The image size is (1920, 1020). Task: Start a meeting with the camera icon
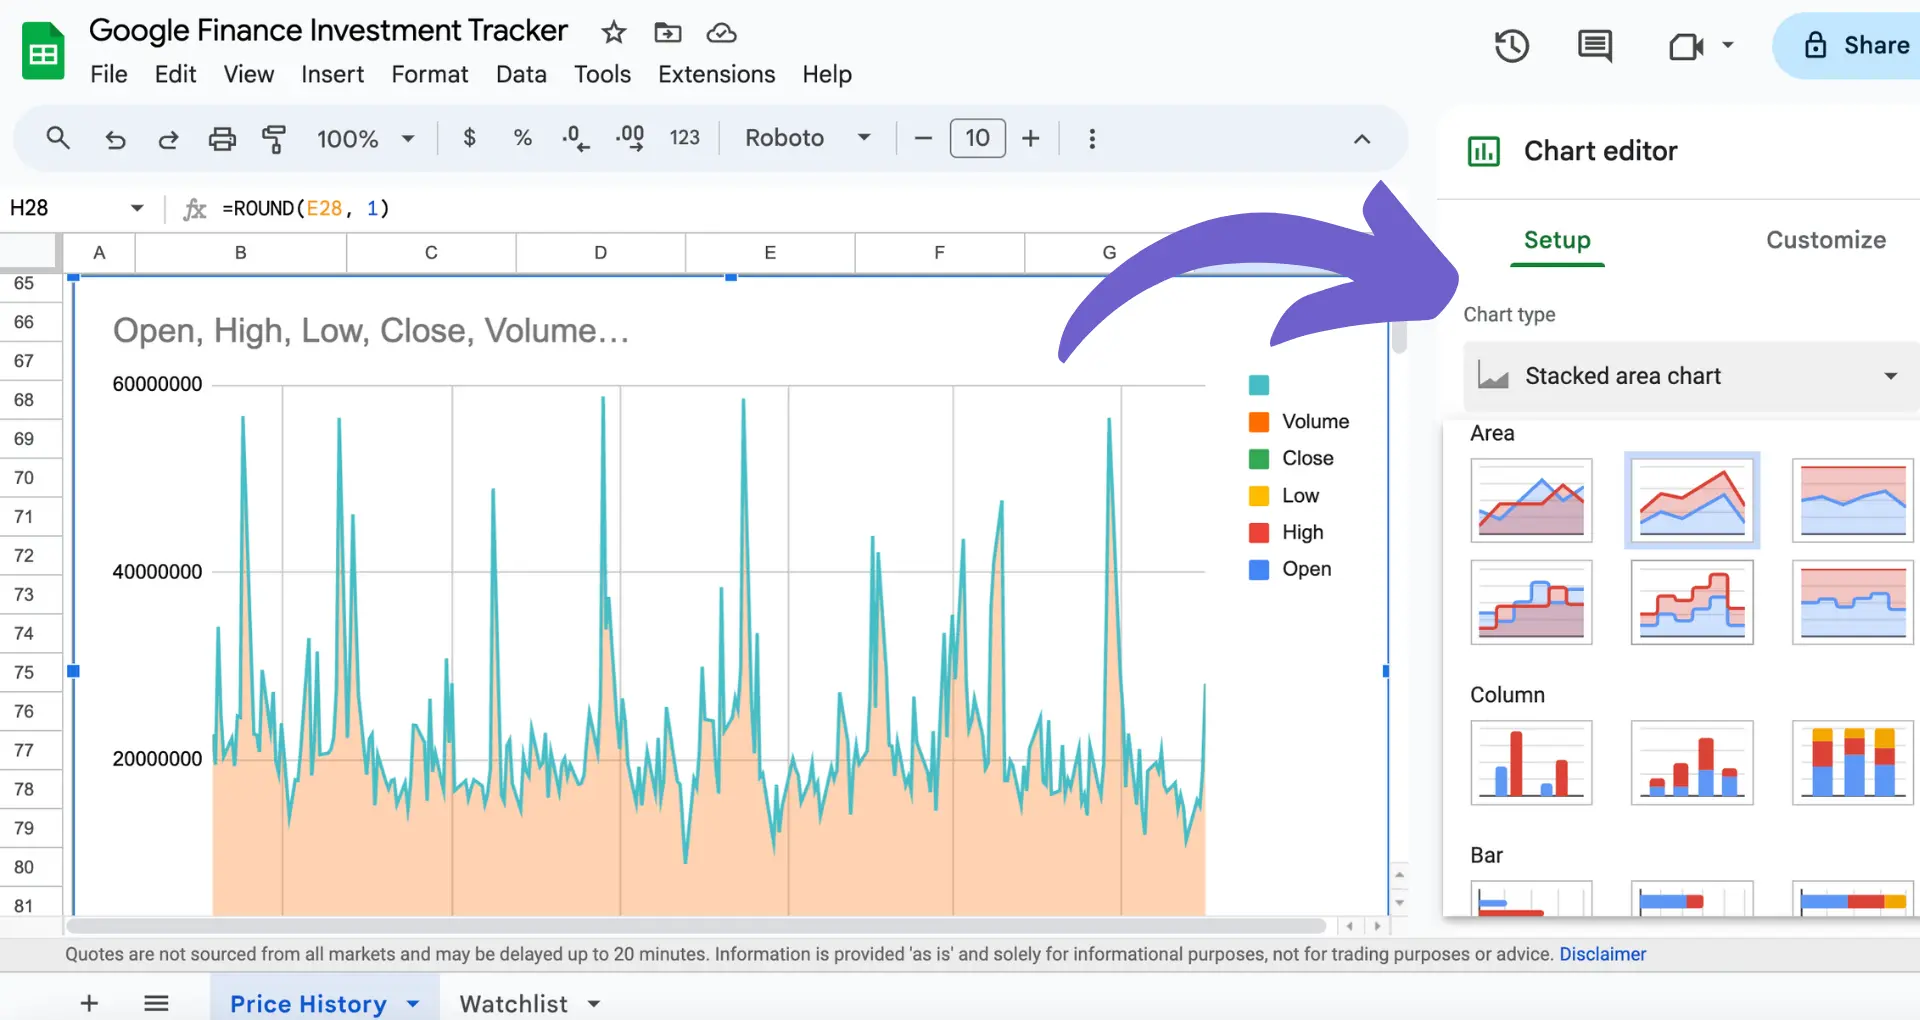1686,46
